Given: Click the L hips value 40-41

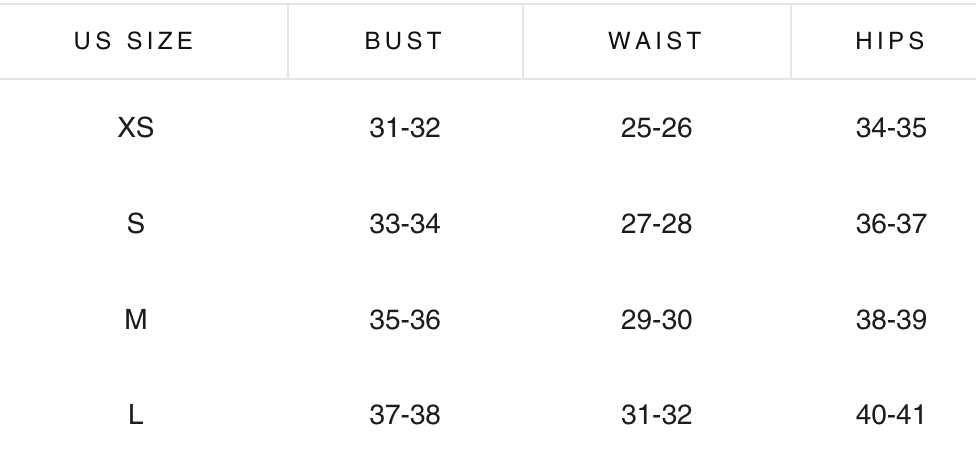Looking at the screenshot, I should coord(891,415).
